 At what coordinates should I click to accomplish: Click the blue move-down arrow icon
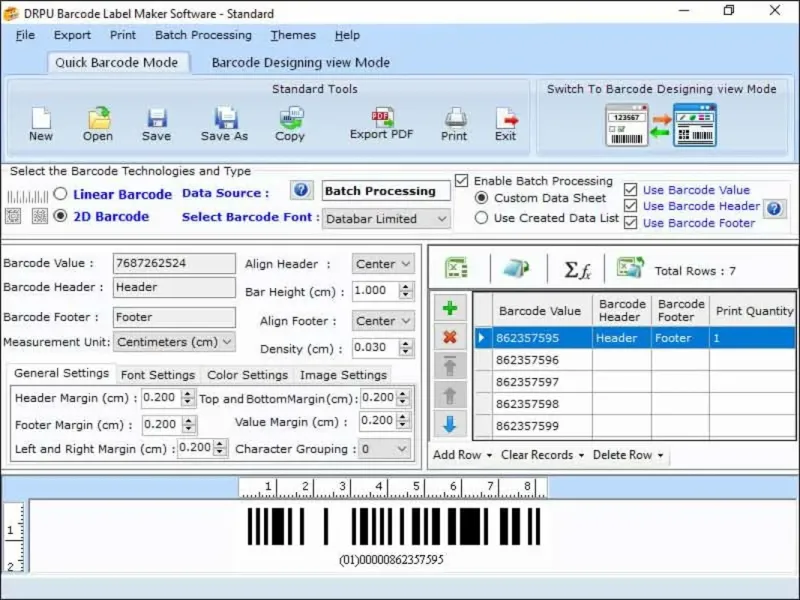coord(450,424)
